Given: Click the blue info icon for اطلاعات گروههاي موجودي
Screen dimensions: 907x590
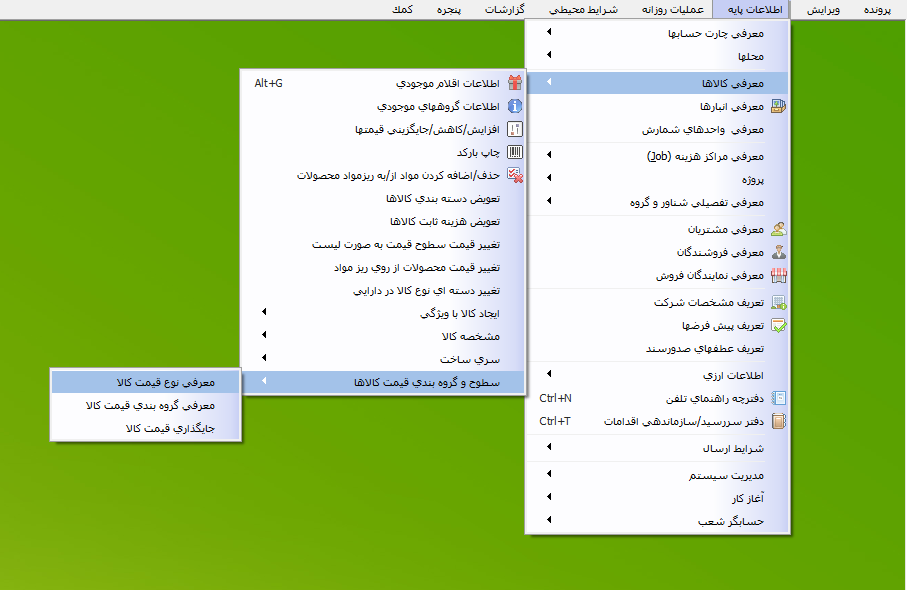Looking at the screenshot, I should 515,106.
